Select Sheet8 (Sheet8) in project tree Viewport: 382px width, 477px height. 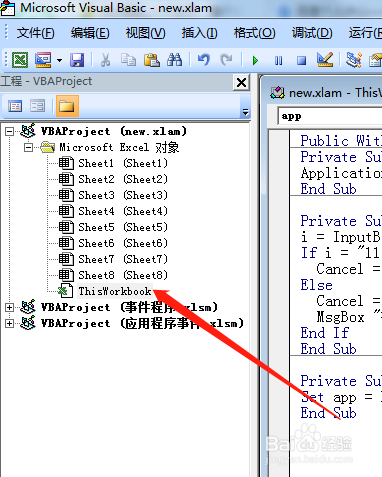point(123,275)
